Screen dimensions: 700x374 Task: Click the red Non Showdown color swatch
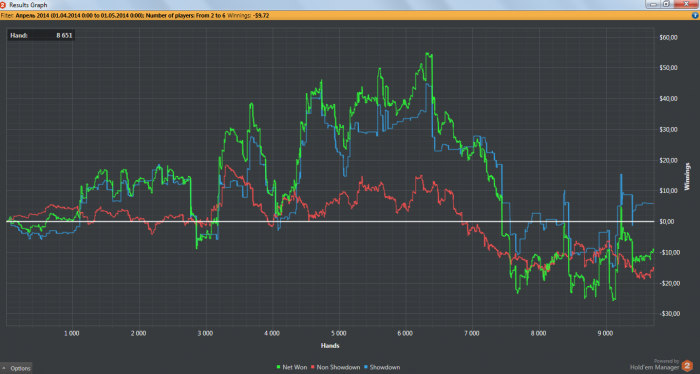click(x=313, y=367)
